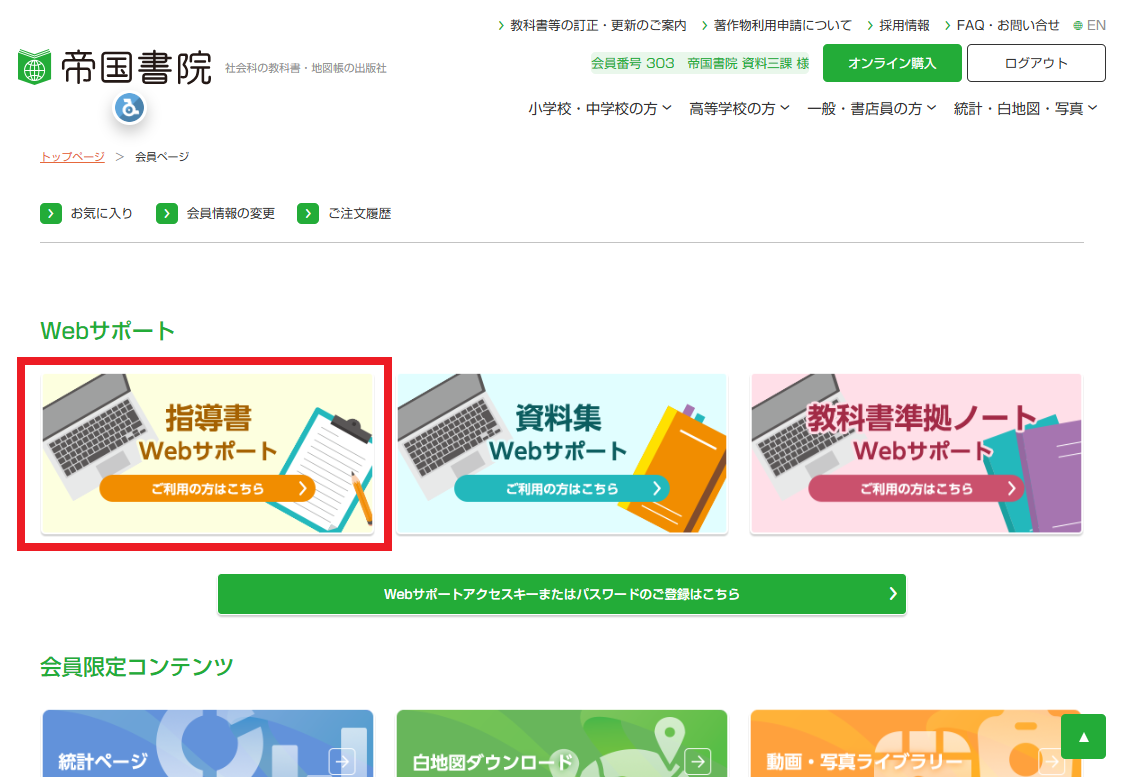Click the green arrow icon beside お気に入り
The width and height of the screenshot is (1124, 777).
[x=51, y=213]
